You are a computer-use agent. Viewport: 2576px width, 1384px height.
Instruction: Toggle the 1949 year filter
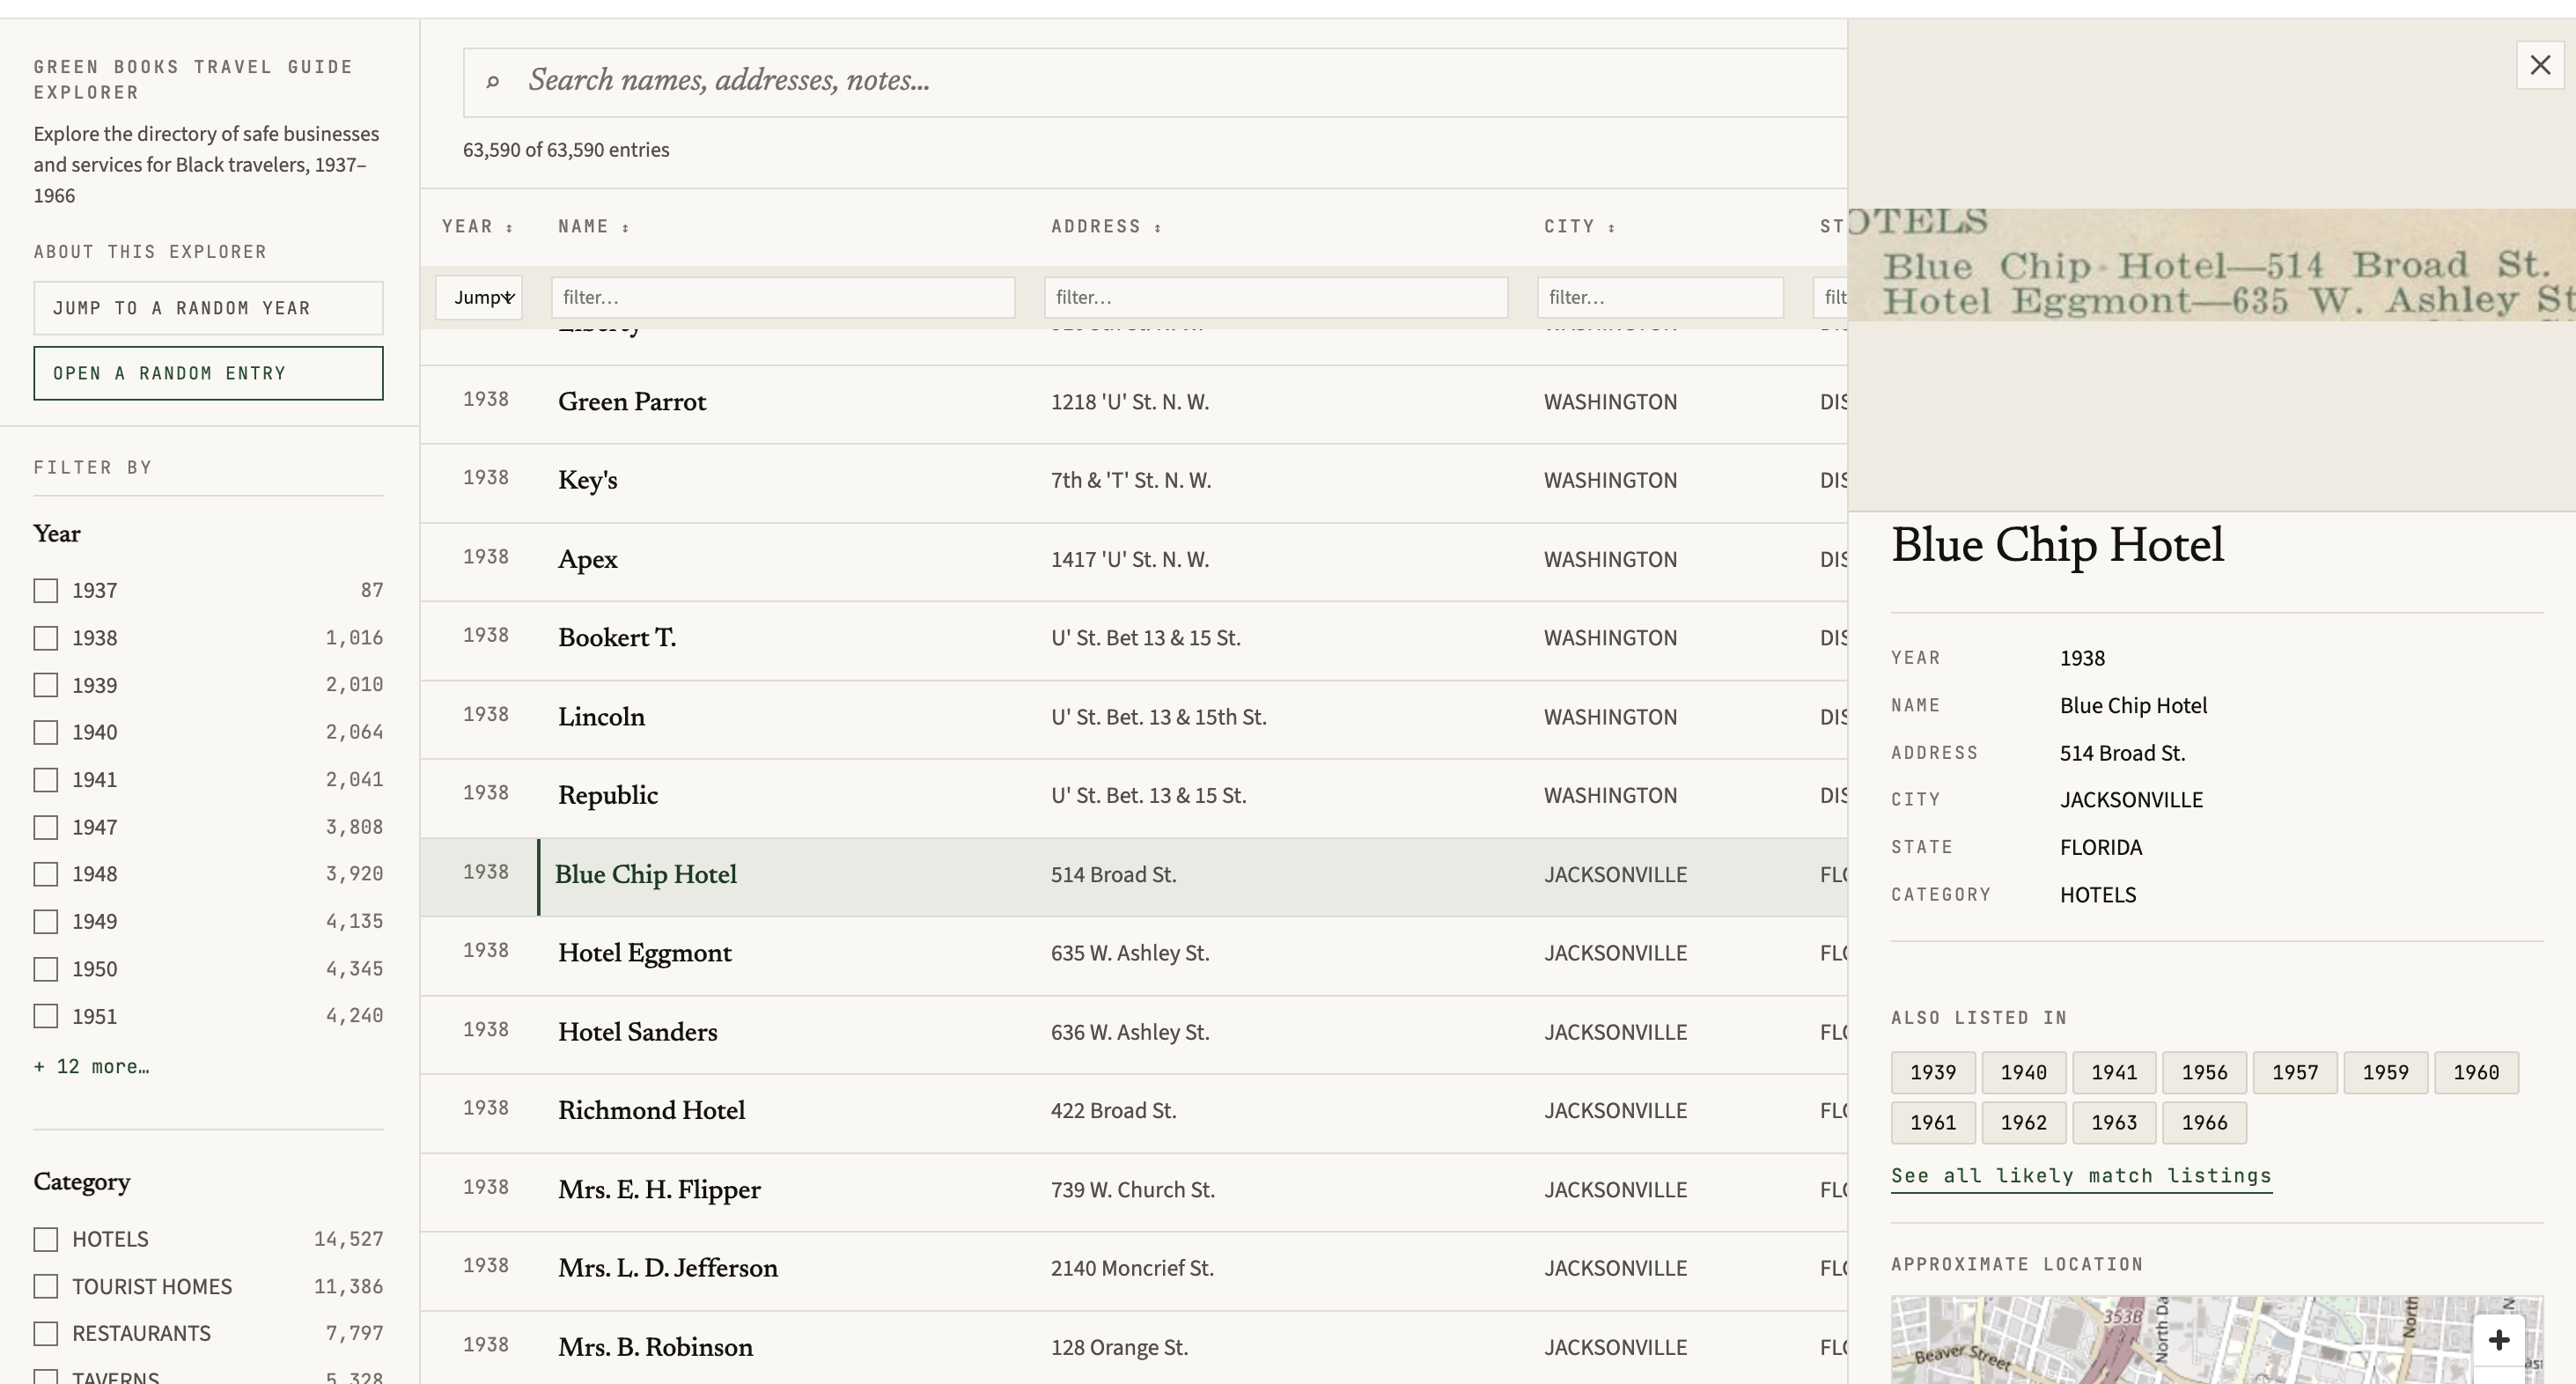point(46,922)
